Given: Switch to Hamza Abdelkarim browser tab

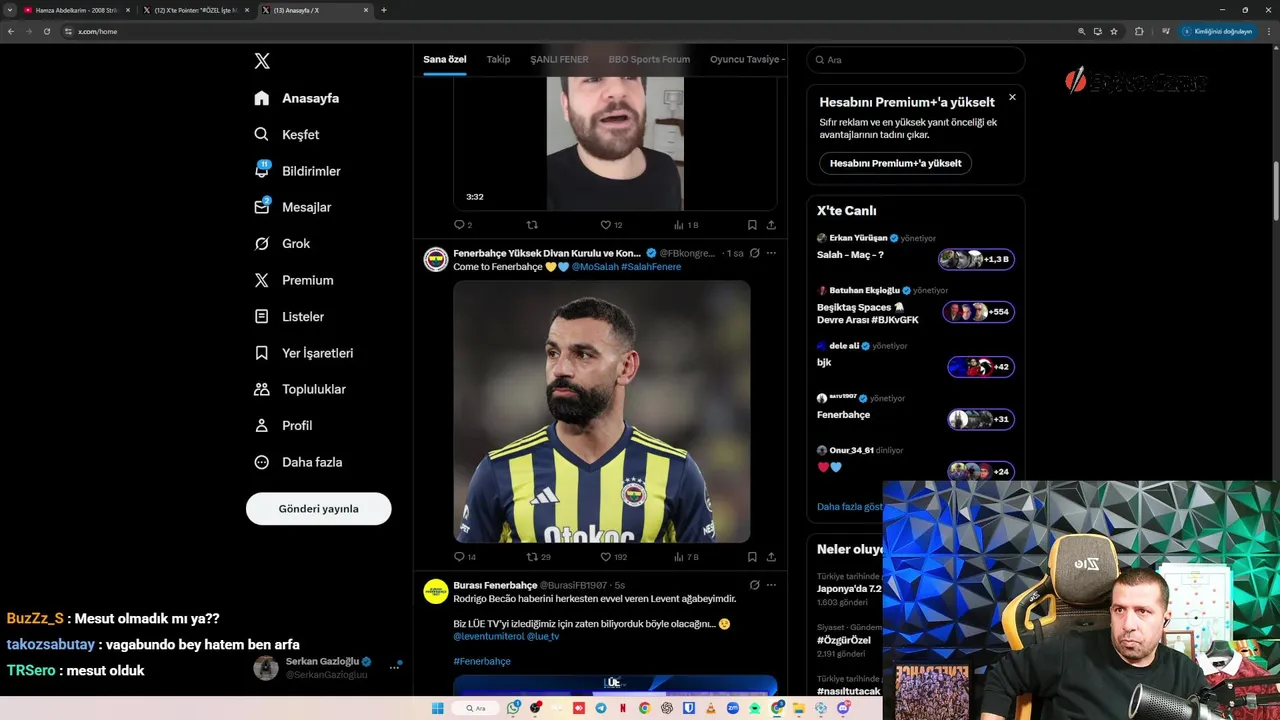Looking at the screenshot, I should (x=77, y=10).
